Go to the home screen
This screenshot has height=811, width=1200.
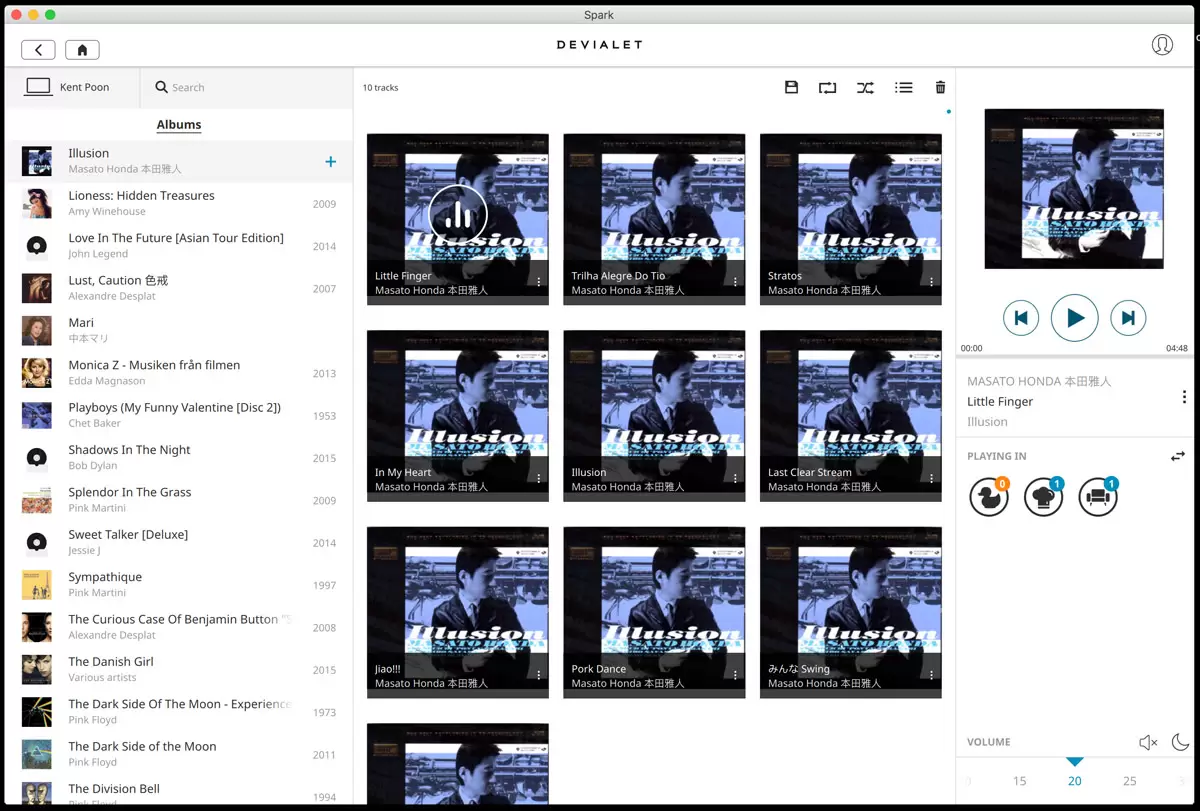click(x=82, y=50)
